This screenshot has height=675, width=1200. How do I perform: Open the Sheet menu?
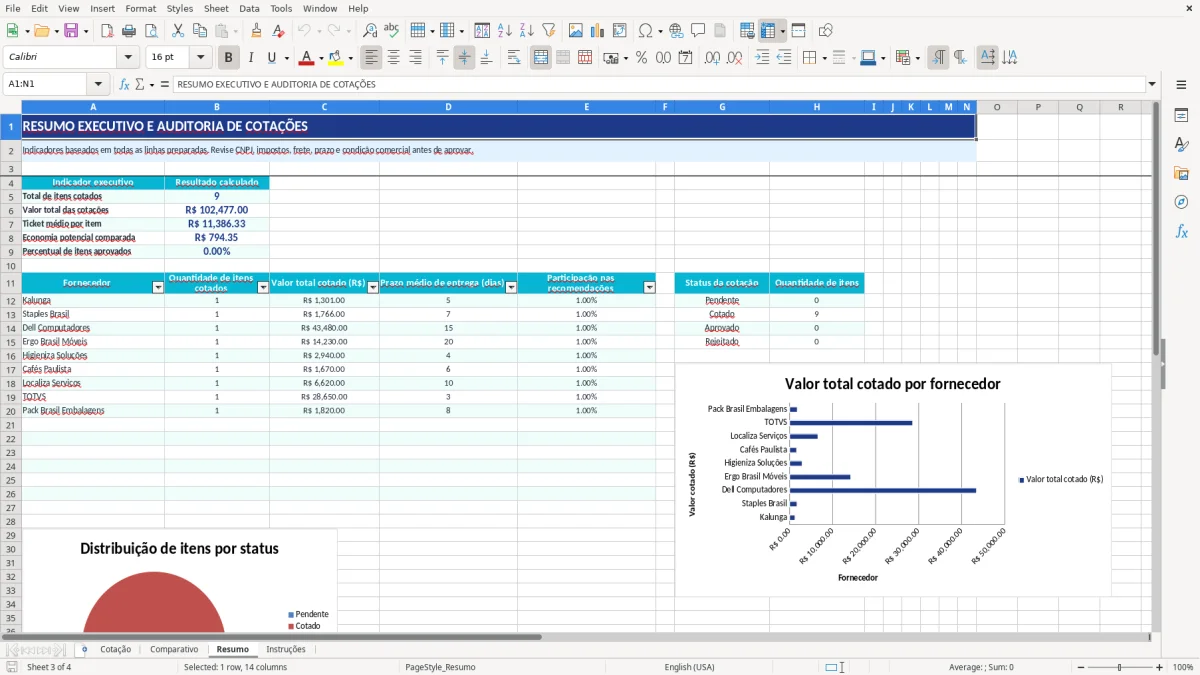coord(216,8)
